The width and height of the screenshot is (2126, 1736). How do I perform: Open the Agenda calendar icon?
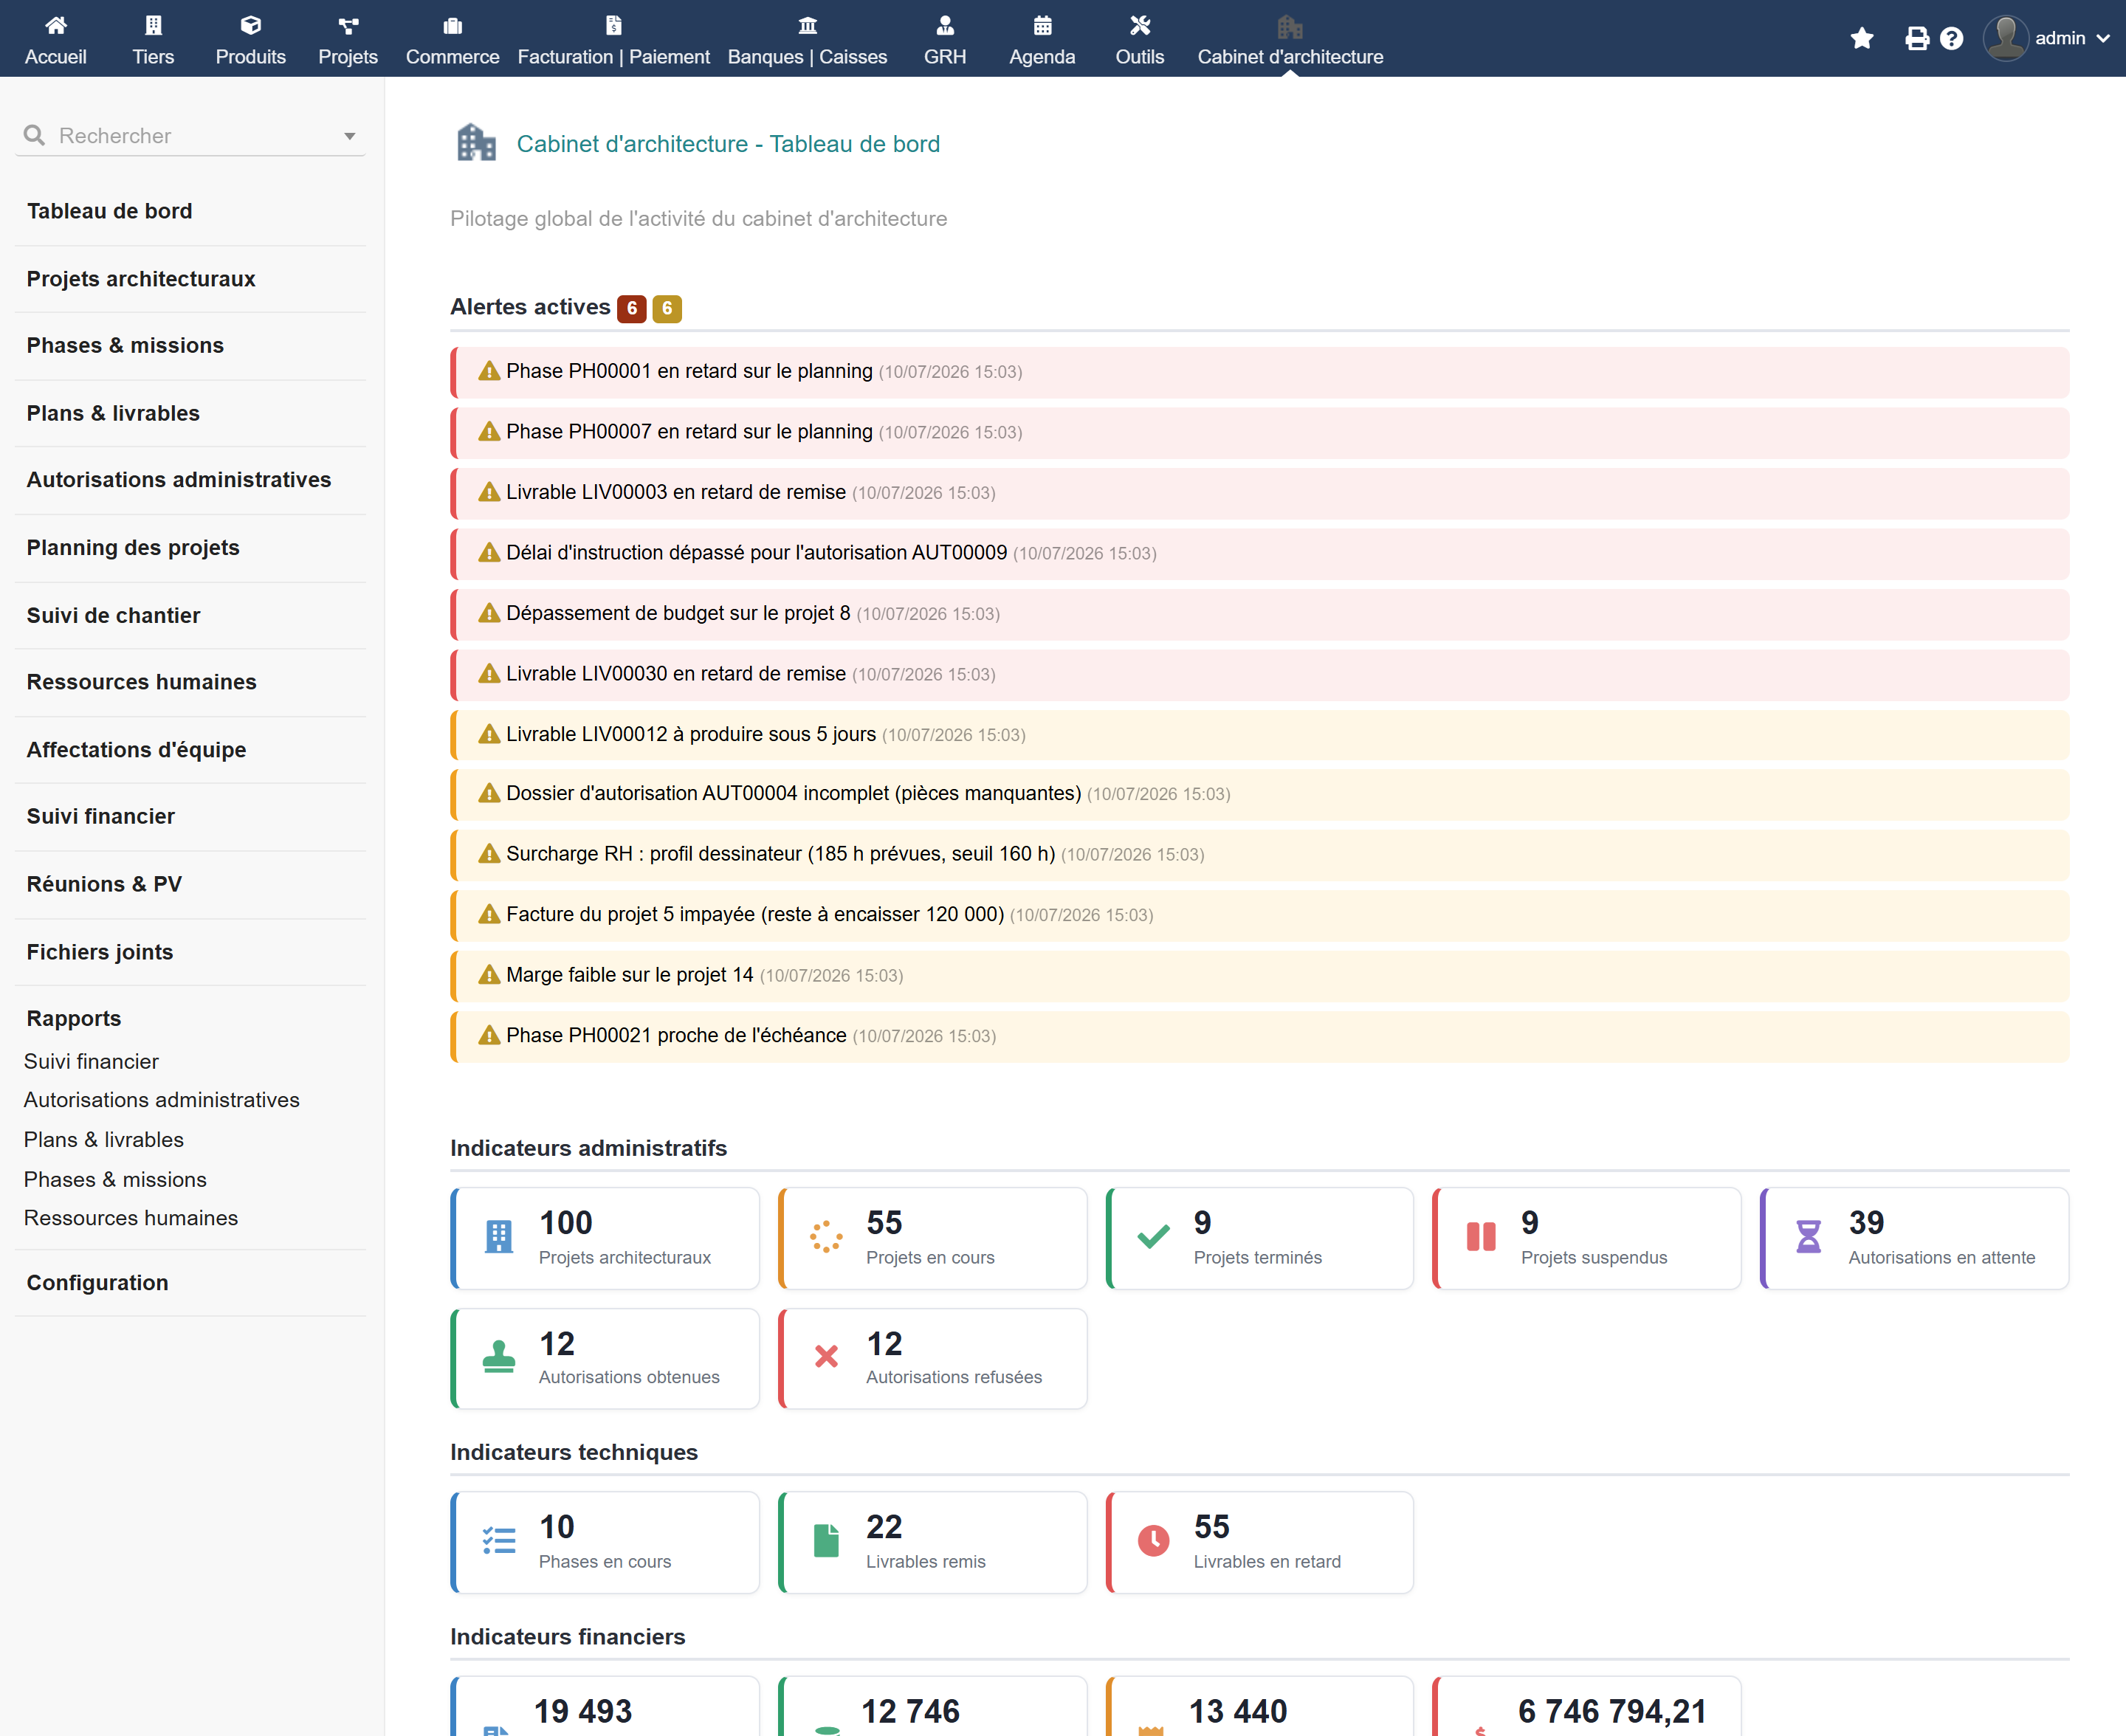point(1042,25)
